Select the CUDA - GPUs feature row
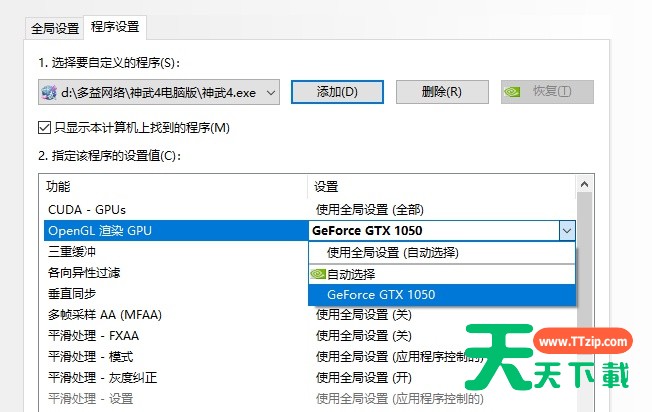652x412 pixels. click(310, 210)
